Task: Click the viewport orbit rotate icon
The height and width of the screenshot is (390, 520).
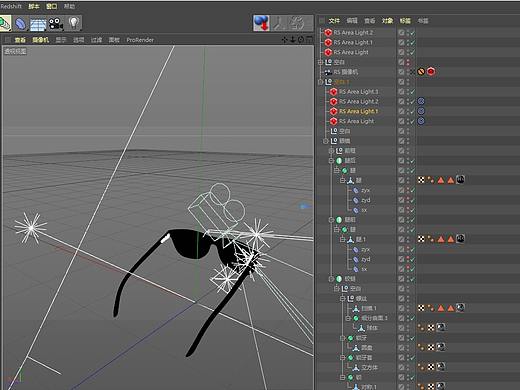Action: [301, 40]
